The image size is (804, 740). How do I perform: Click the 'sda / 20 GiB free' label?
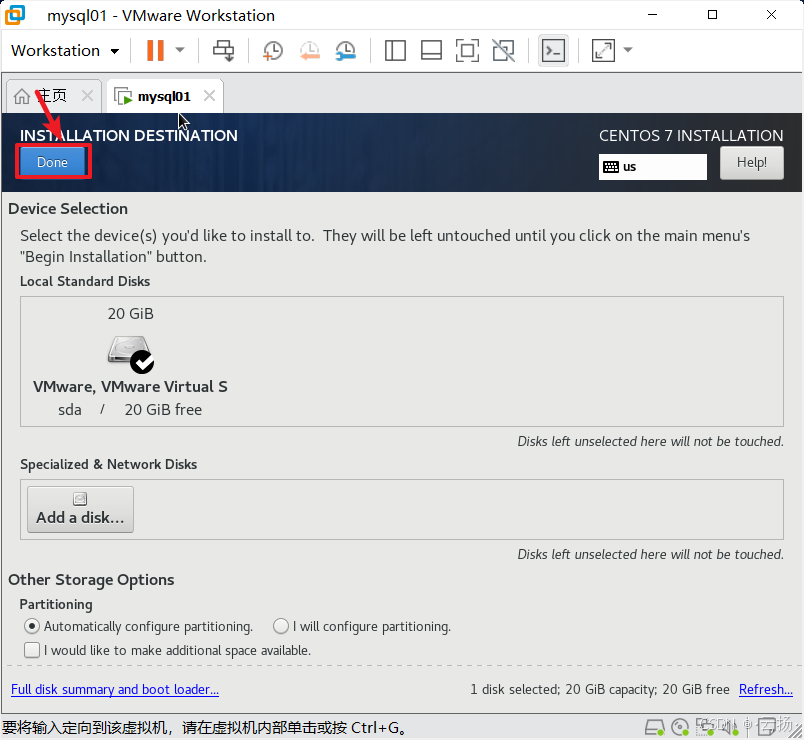(x=130, y=410)
